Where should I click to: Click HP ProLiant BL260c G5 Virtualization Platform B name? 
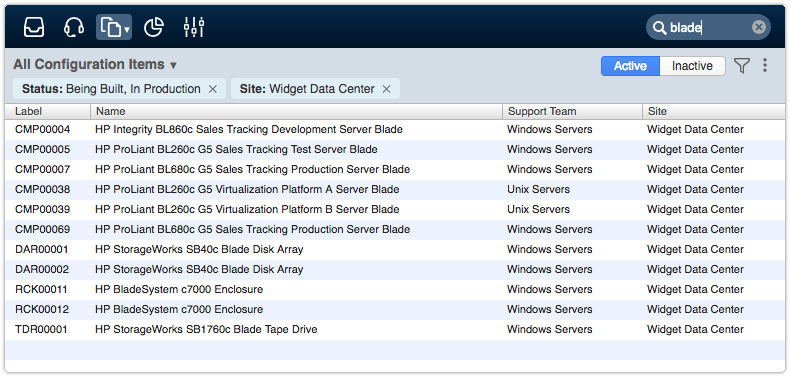coord(247,209)
